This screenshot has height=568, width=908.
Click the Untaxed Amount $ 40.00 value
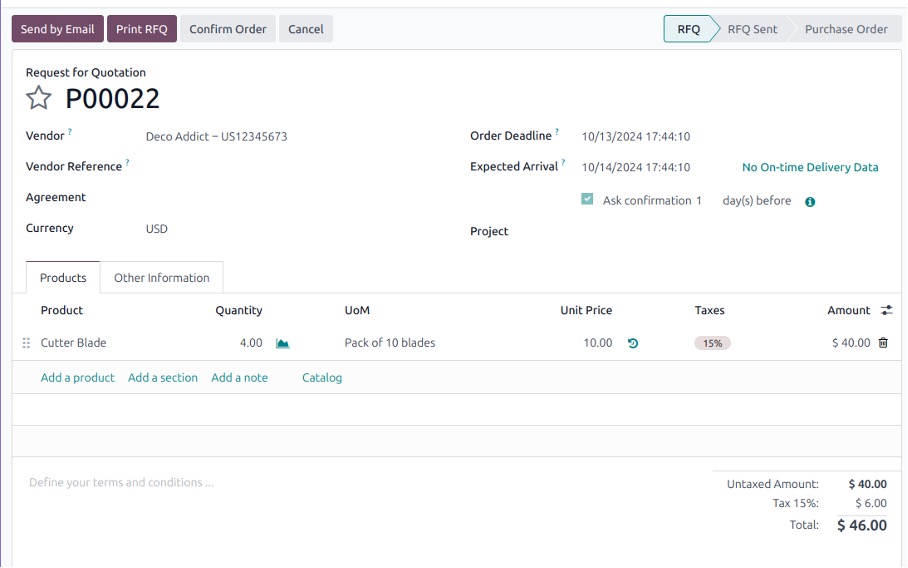click(x=867, y=484)
